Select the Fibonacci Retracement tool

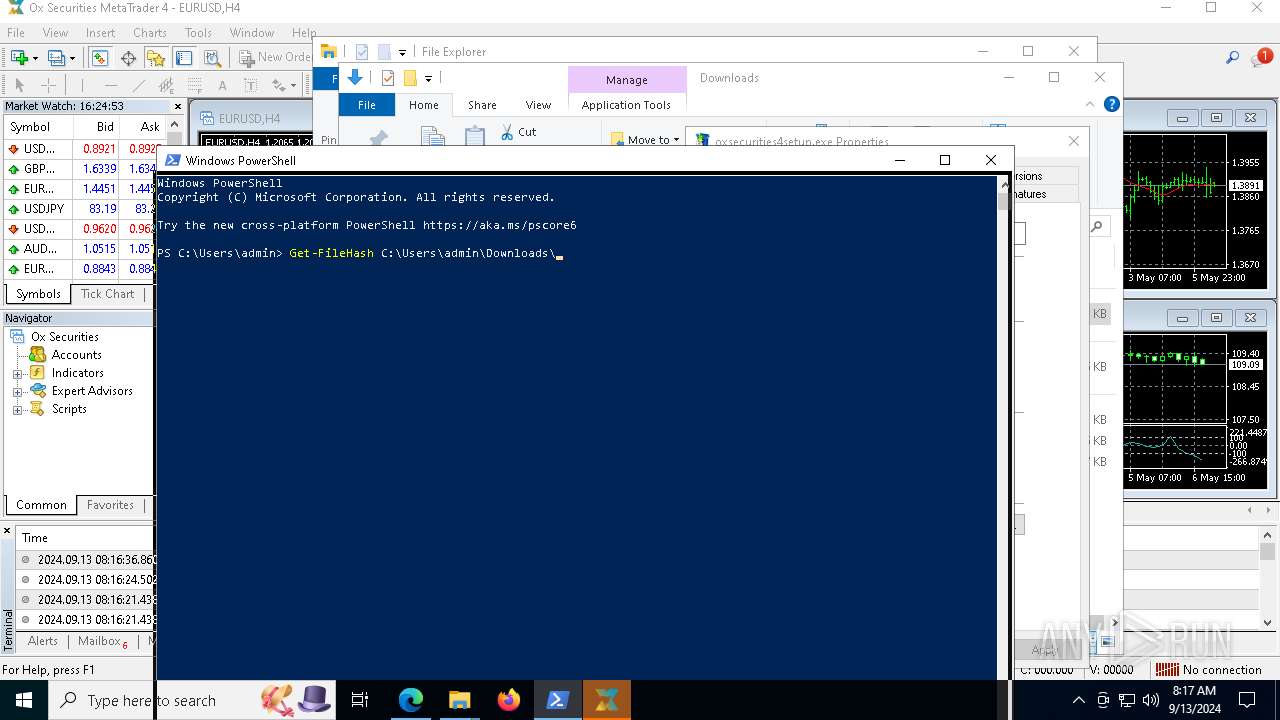point(195,85)
